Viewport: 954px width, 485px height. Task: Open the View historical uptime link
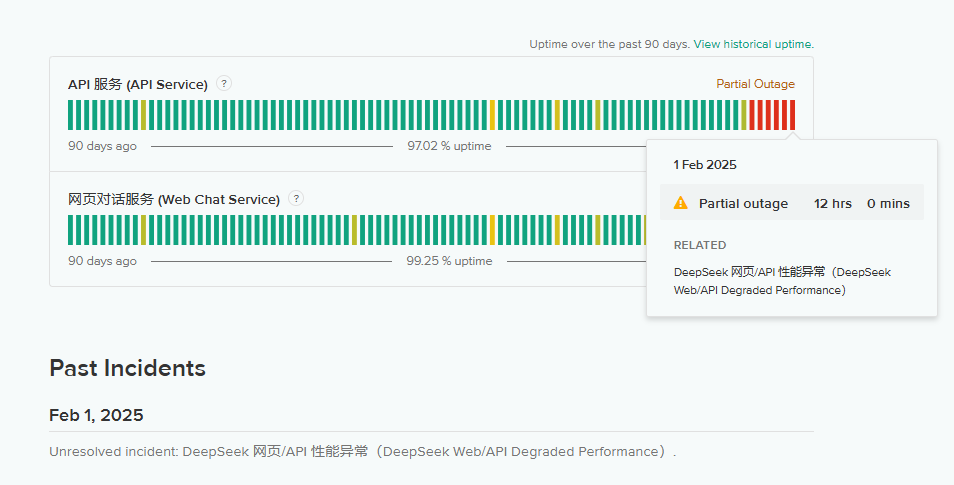[753, 44]
